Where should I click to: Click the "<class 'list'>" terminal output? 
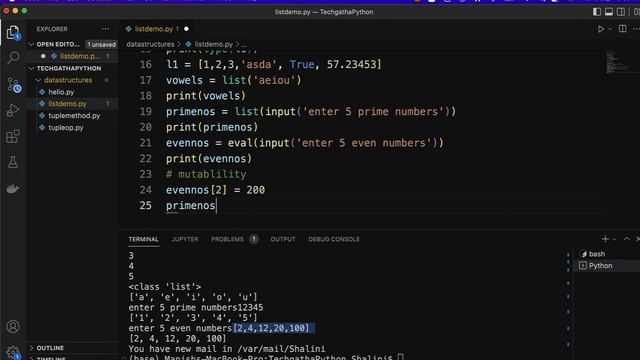(164, 287)
